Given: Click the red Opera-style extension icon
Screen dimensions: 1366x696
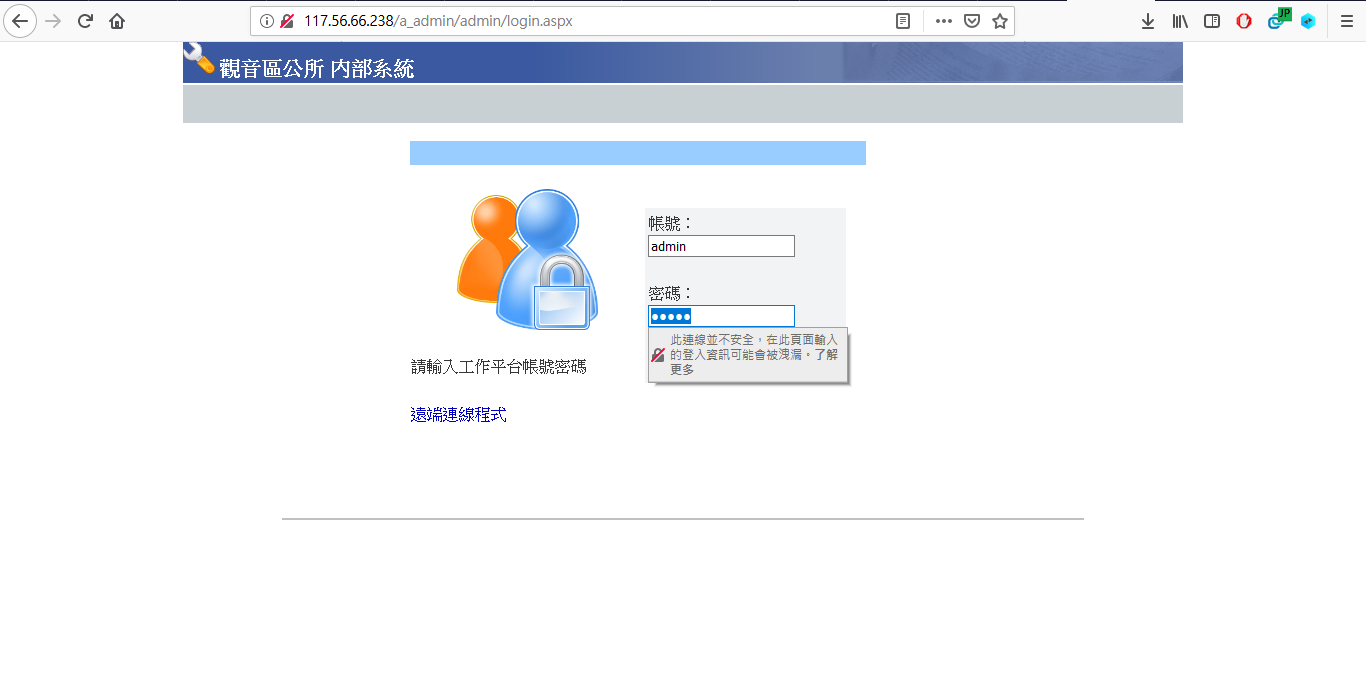Looking at the screenshot, I should coord(1244,21).
